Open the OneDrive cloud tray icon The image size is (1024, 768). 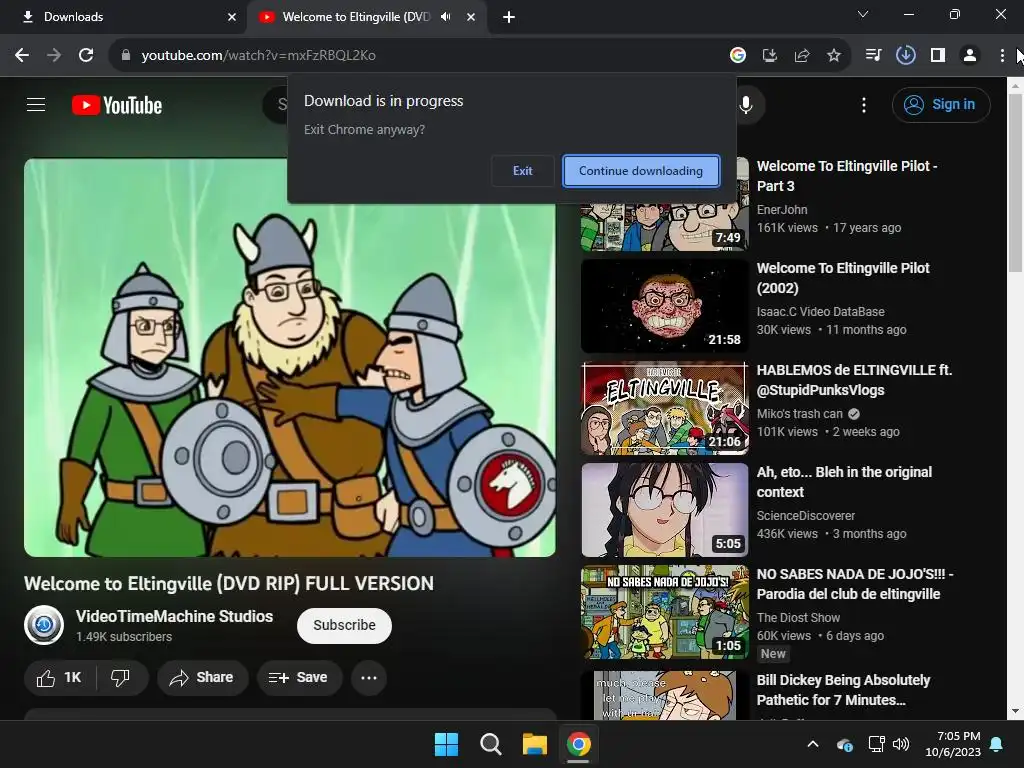click(844, 744)
